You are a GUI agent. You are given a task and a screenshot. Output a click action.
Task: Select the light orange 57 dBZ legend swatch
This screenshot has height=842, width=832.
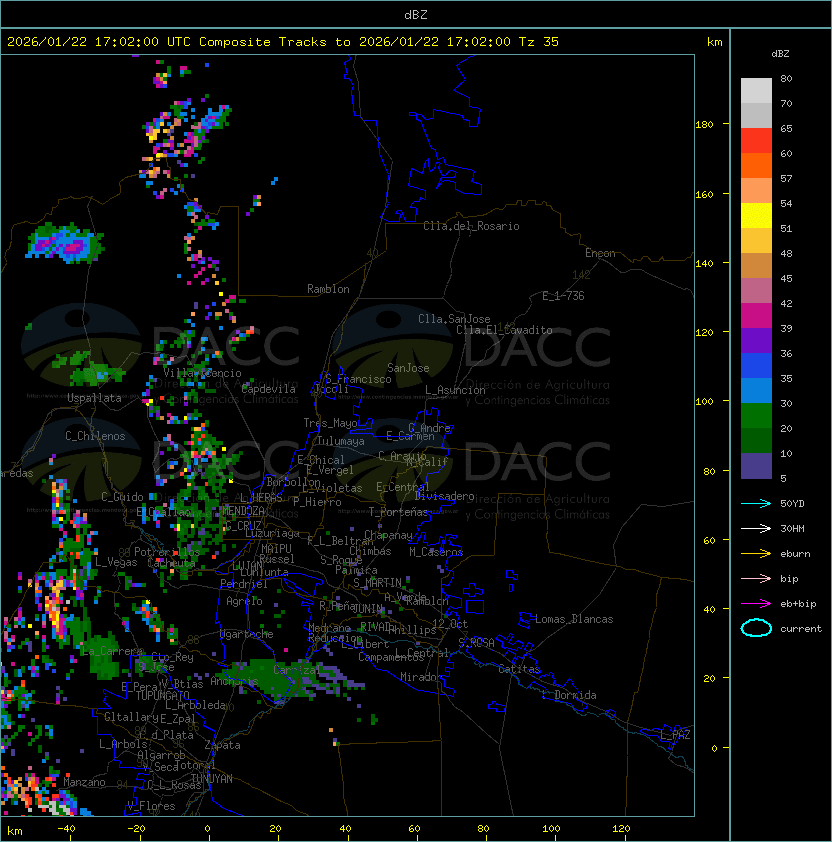[x=756, y=191]
